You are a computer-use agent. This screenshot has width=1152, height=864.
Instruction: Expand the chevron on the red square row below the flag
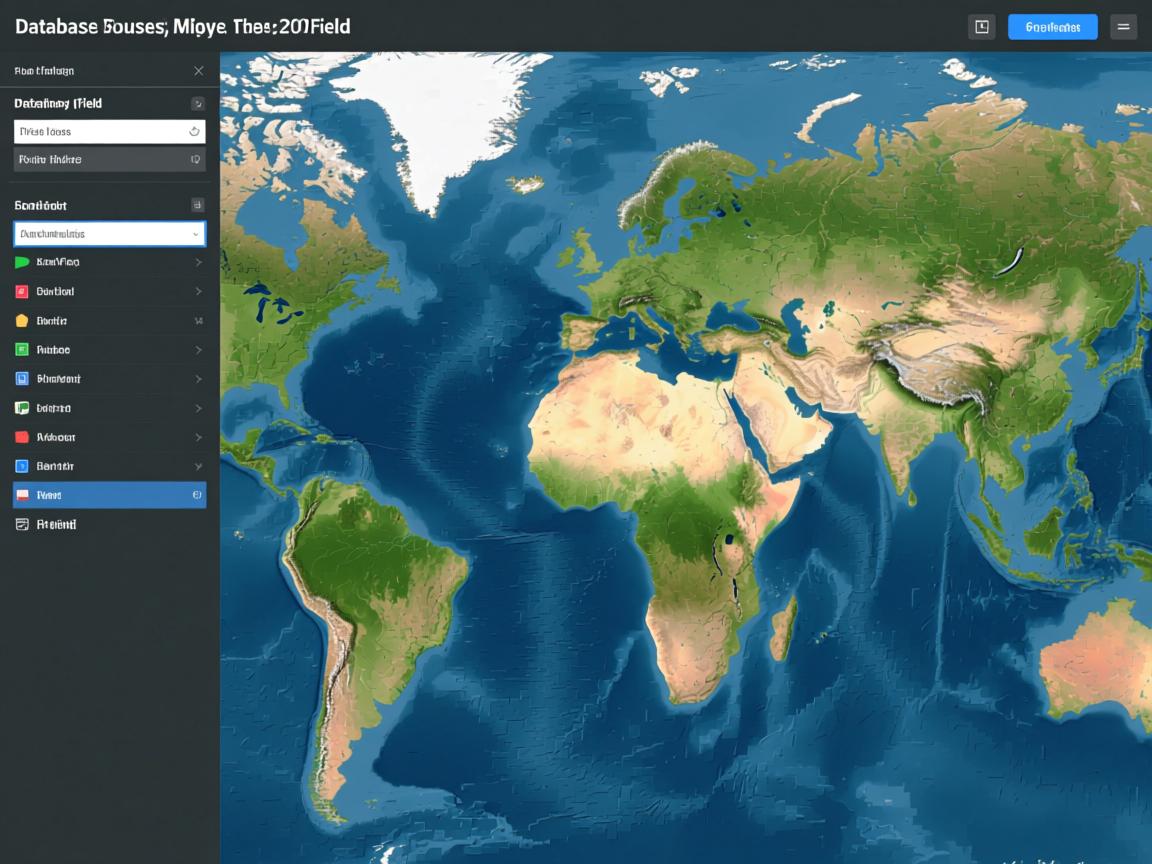198,292
